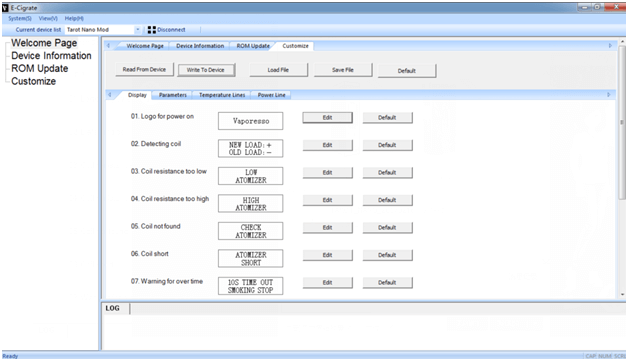Select Welcome Page in the left tree

44,43
